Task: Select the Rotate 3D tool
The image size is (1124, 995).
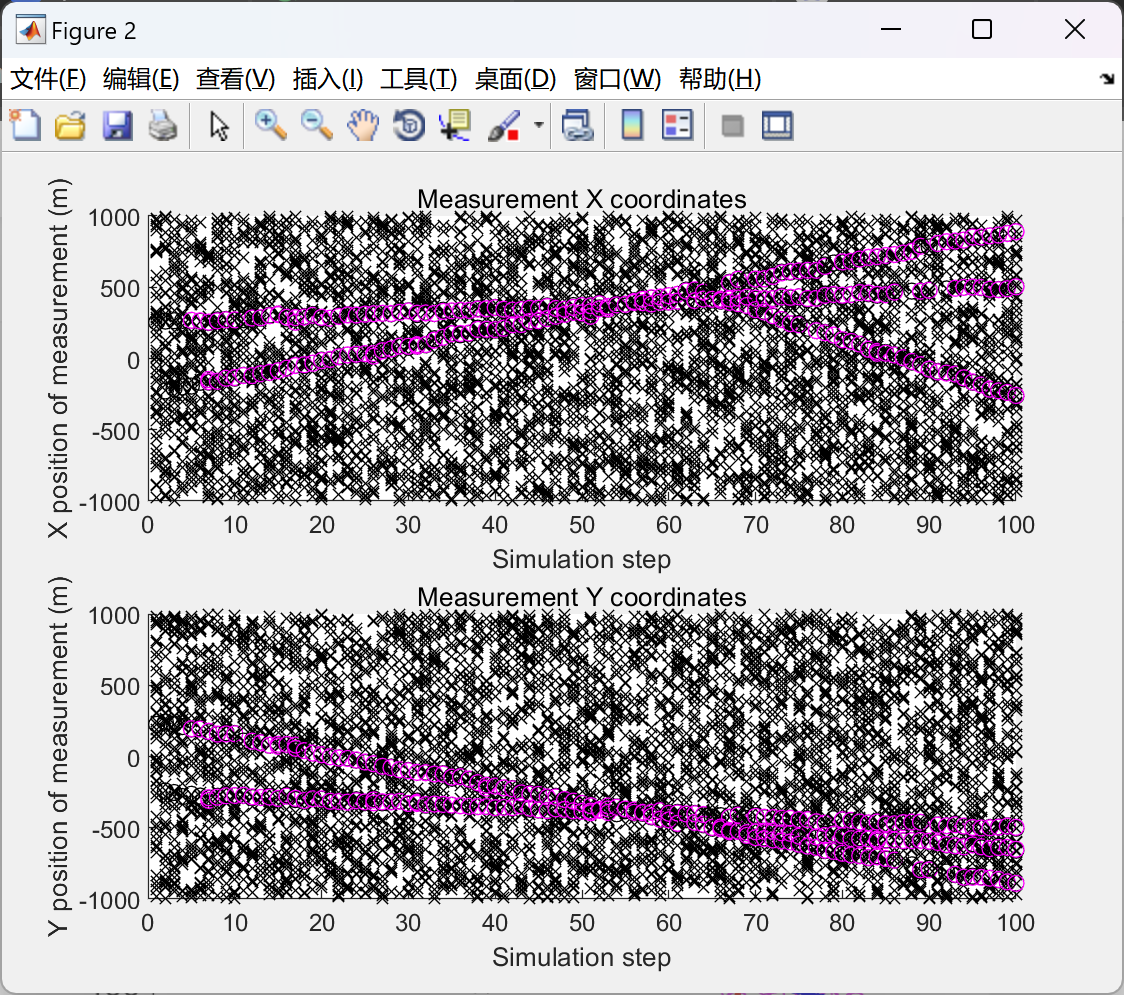Action: coord(409,125)
